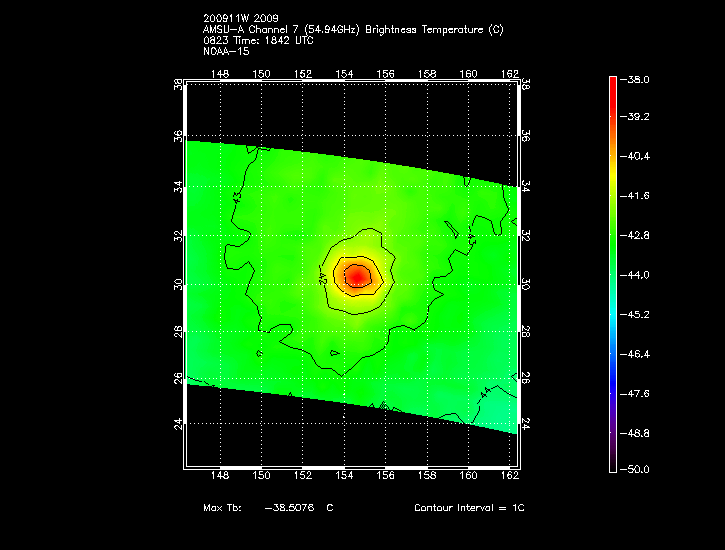This screenshot has height=550, width=725.
Task: Click the red warm core at storm center
Action: click(357, 276)
